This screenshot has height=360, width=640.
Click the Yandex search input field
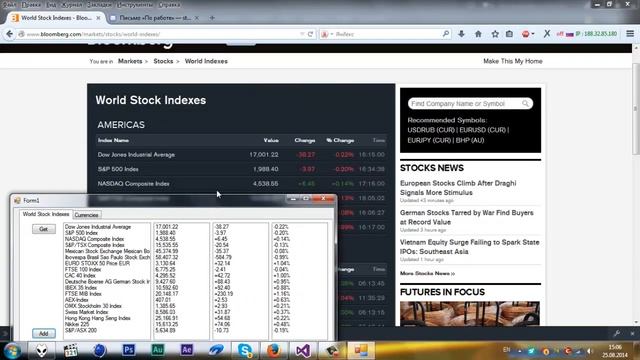tap(386, 34)
